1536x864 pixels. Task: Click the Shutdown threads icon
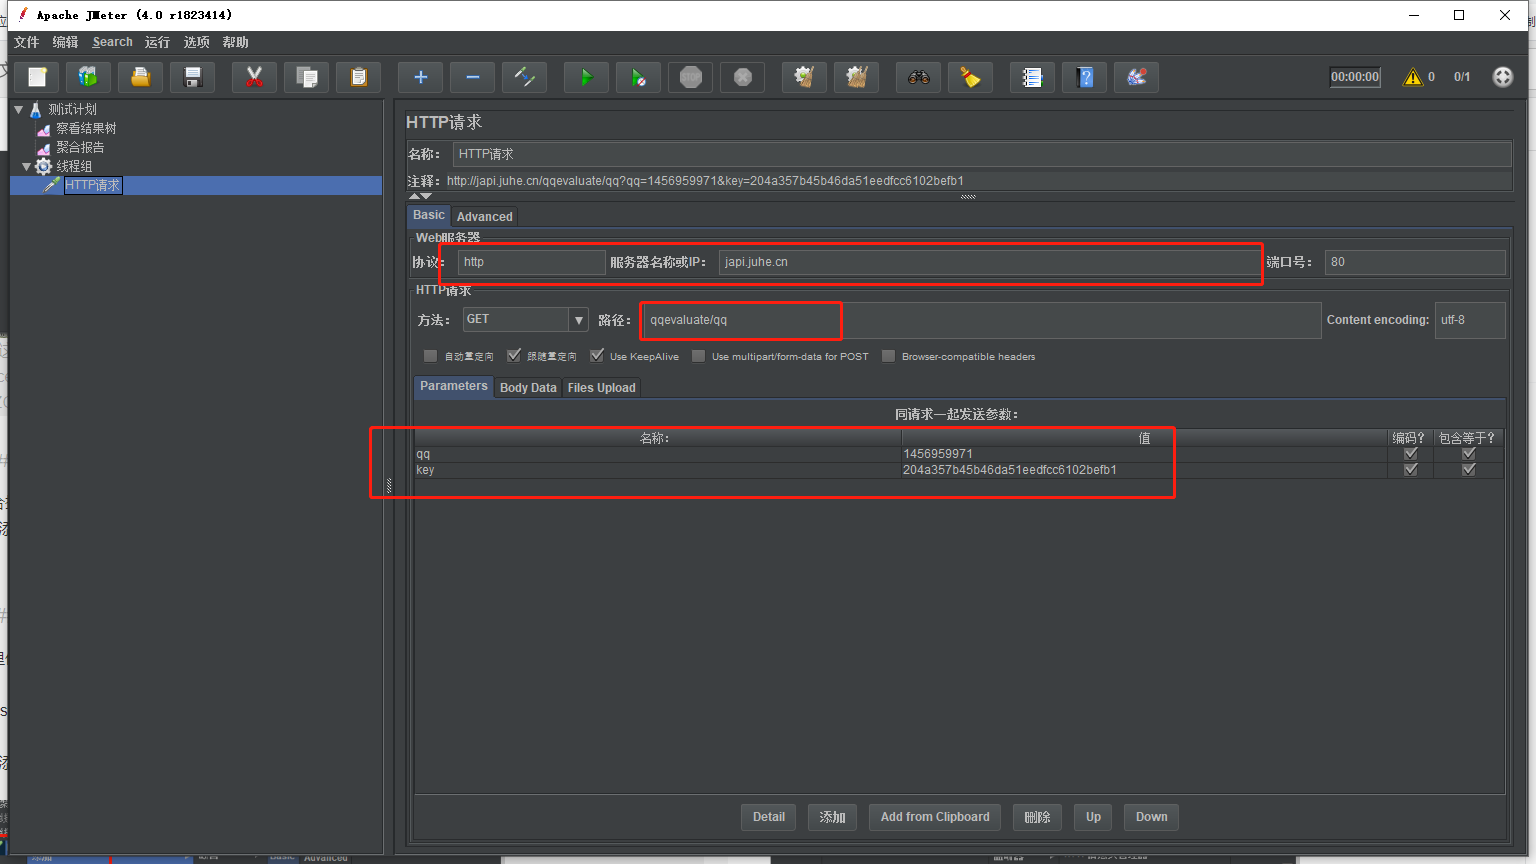coord(743,77)
